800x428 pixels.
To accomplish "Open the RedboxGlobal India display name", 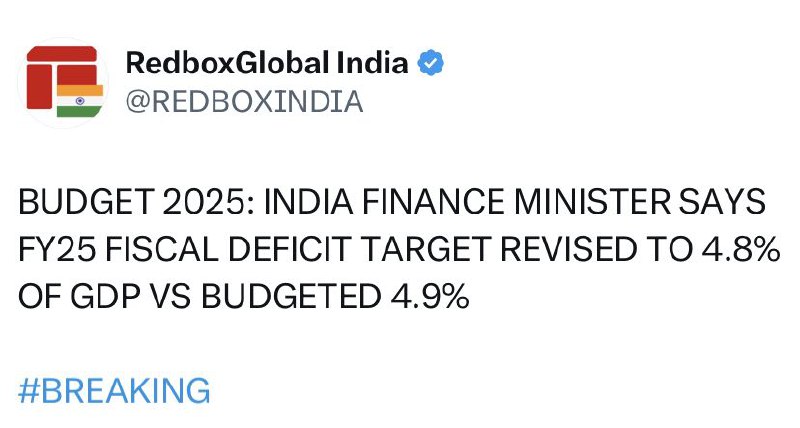I will pyautogui.click(x=267, y=63).
